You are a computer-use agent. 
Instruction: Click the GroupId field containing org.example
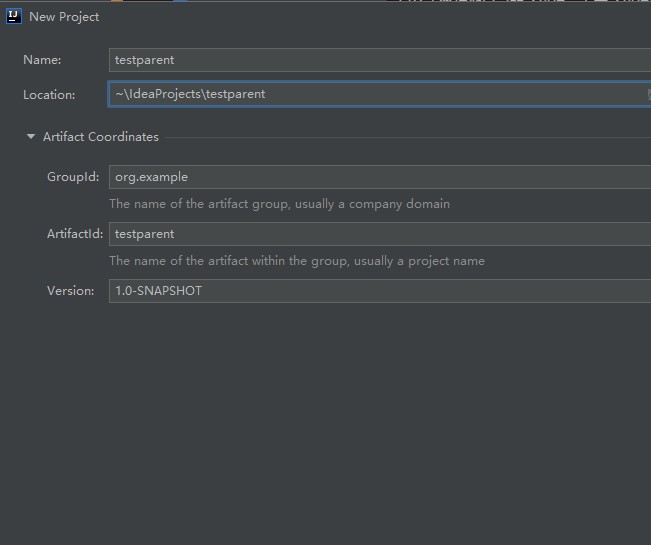[x=380, y=177]
